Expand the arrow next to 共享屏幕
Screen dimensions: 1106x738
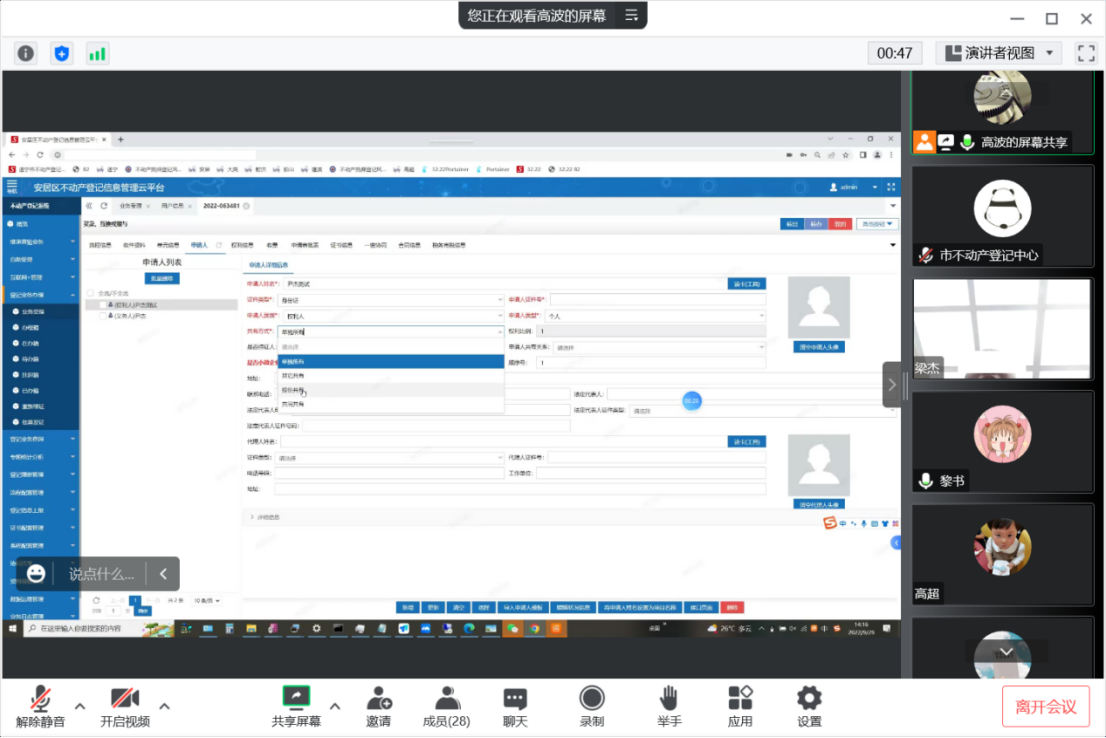click(x=335, y=706)
